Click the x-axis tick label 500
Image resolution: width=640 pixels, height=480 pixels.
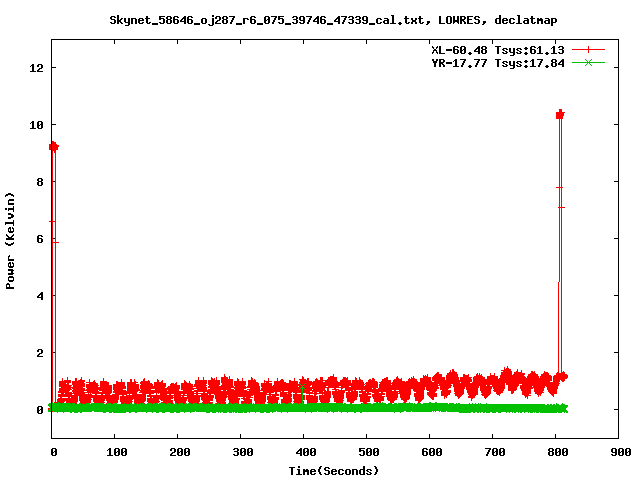click(x=369, y=452)
